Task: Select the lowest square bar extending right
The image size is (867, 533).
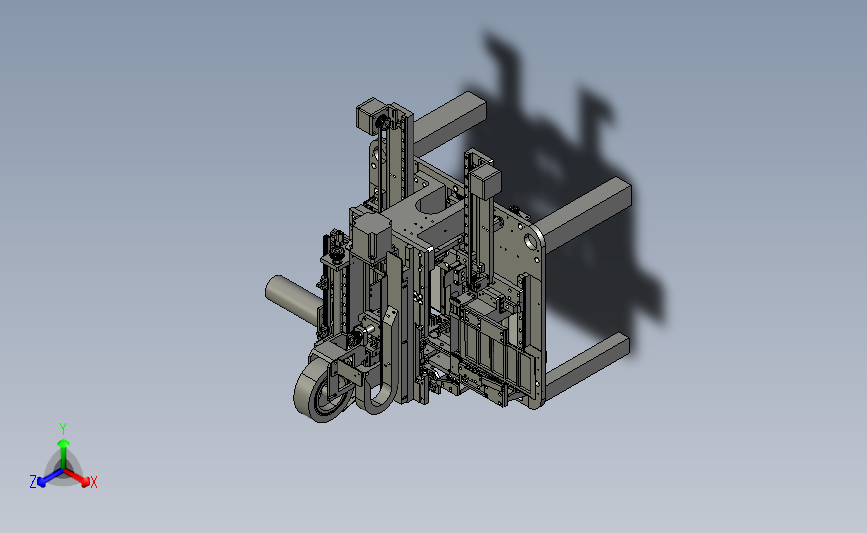Action: [588, 365]
